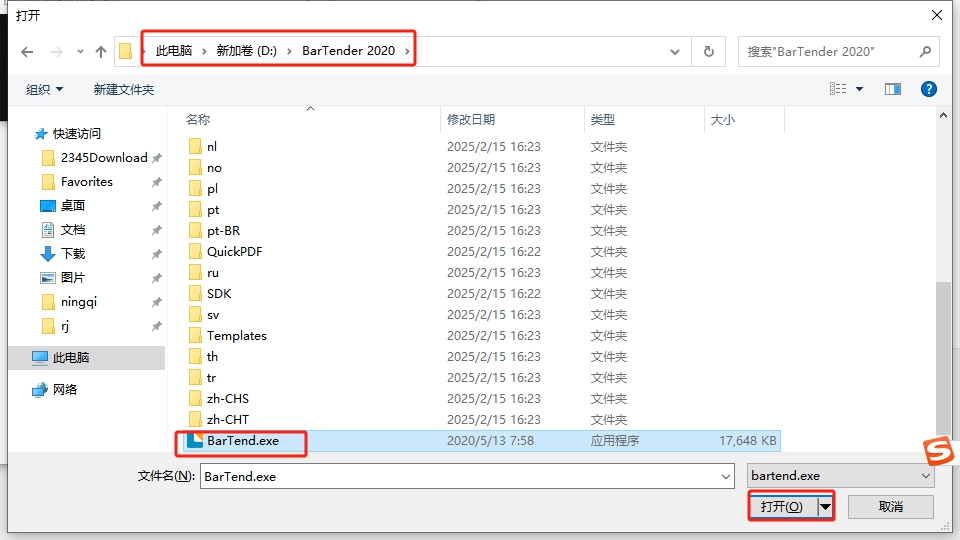
Task: Refresh the folder view
Action: (x=708, y=52)
